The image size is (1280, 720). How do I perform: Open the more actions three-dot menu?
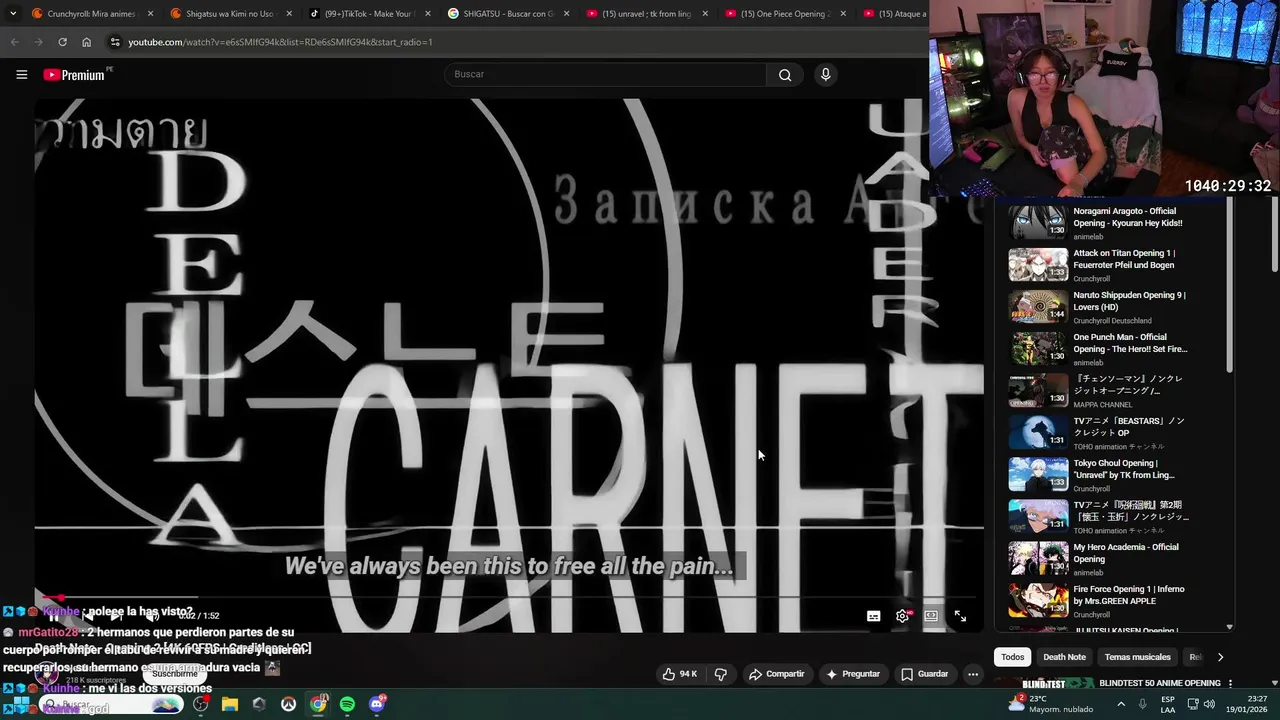tap(972, 674)
